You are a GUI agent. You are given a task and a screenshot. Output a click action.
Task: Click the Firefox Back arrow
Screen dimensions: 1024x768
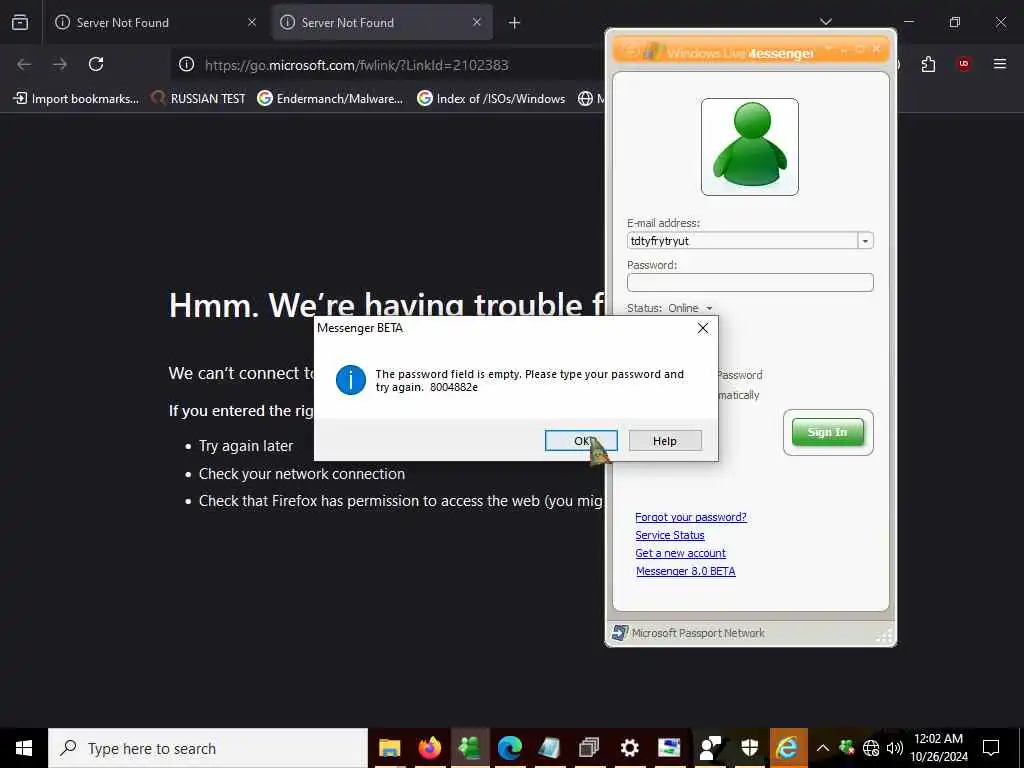pyautogui.click(x=24, y=64)
